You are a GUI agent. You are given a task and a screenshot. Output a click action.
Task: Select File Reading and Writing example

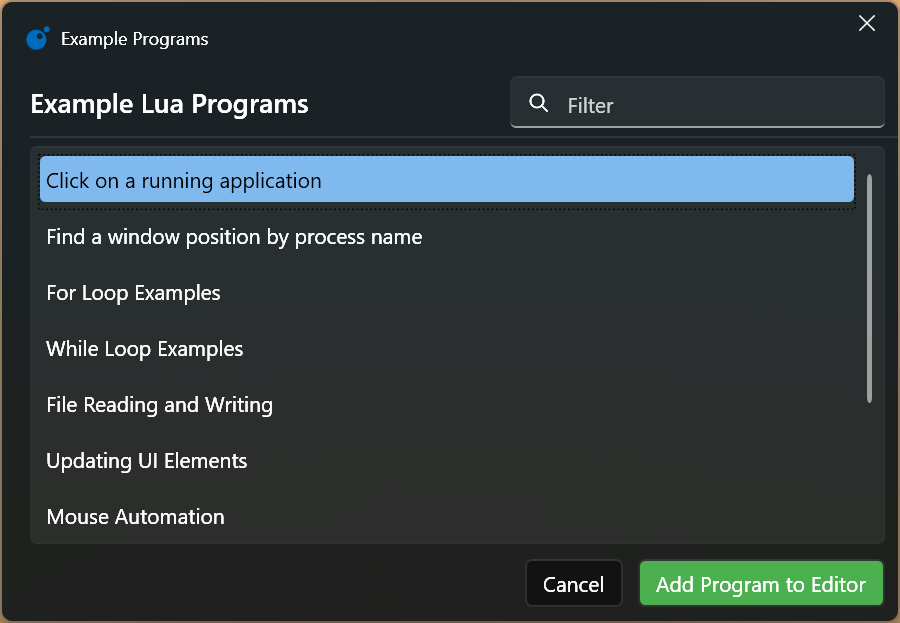(447, 405)
